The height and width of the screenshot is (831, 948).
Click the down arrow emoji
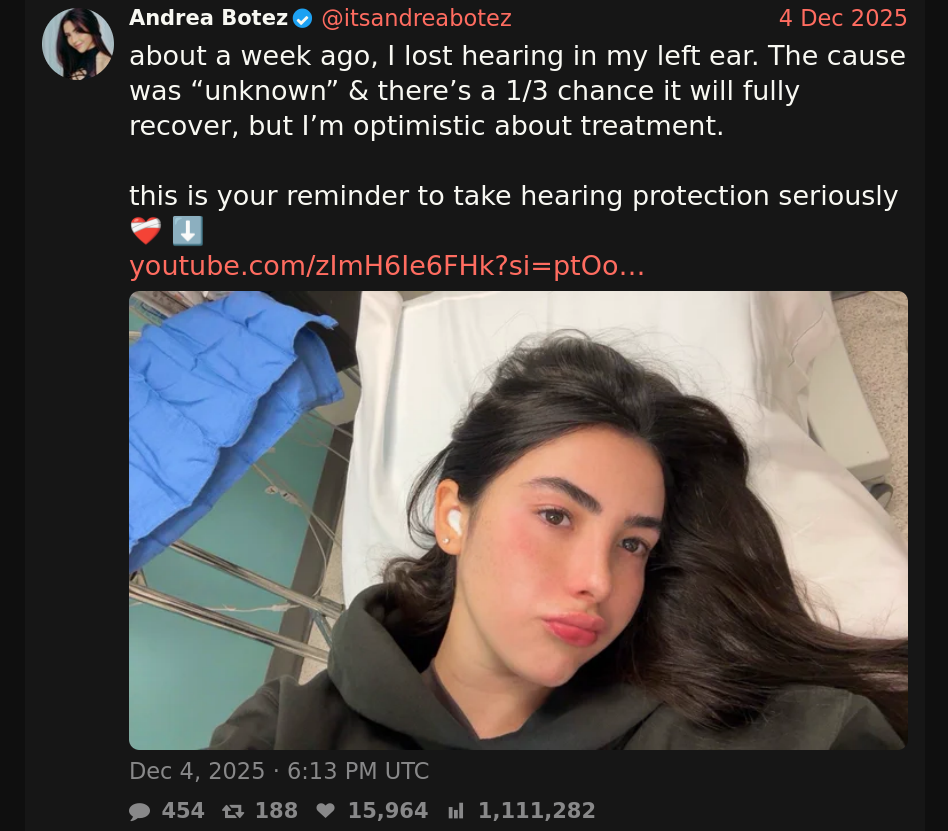[x=187, y=231]
